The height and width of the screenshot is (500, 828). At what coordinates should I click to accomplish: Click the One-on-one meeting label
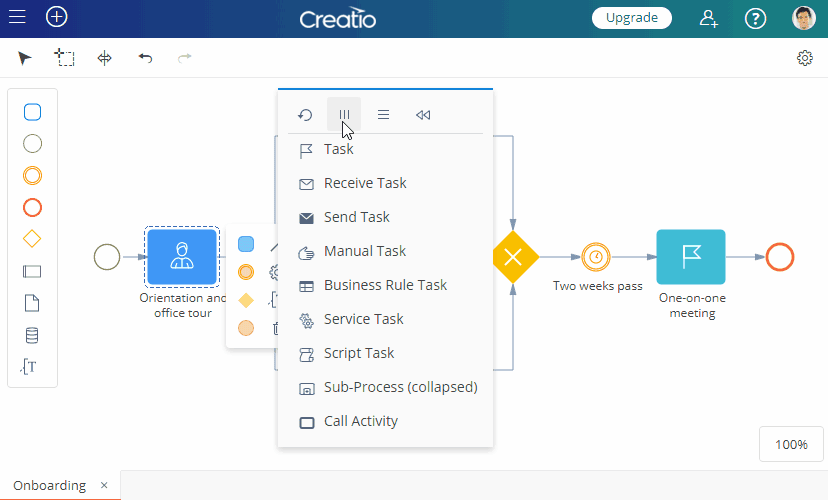692,305
